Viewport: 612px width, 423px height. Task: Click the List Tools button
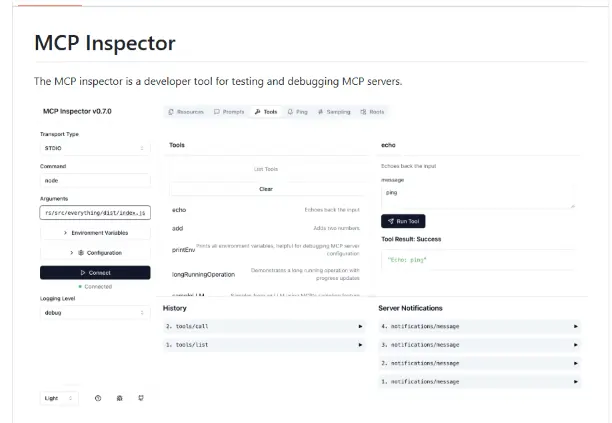click(265, 169)
